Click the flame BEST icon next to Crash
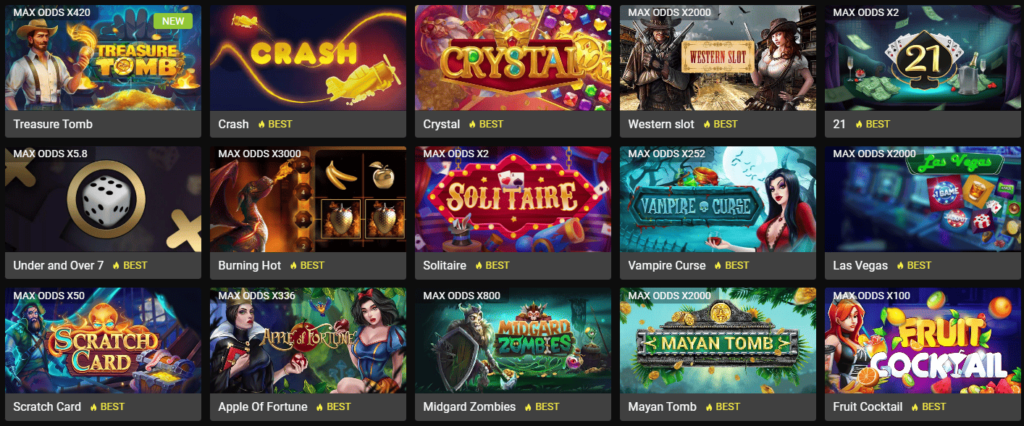 [x=262, y=124]
